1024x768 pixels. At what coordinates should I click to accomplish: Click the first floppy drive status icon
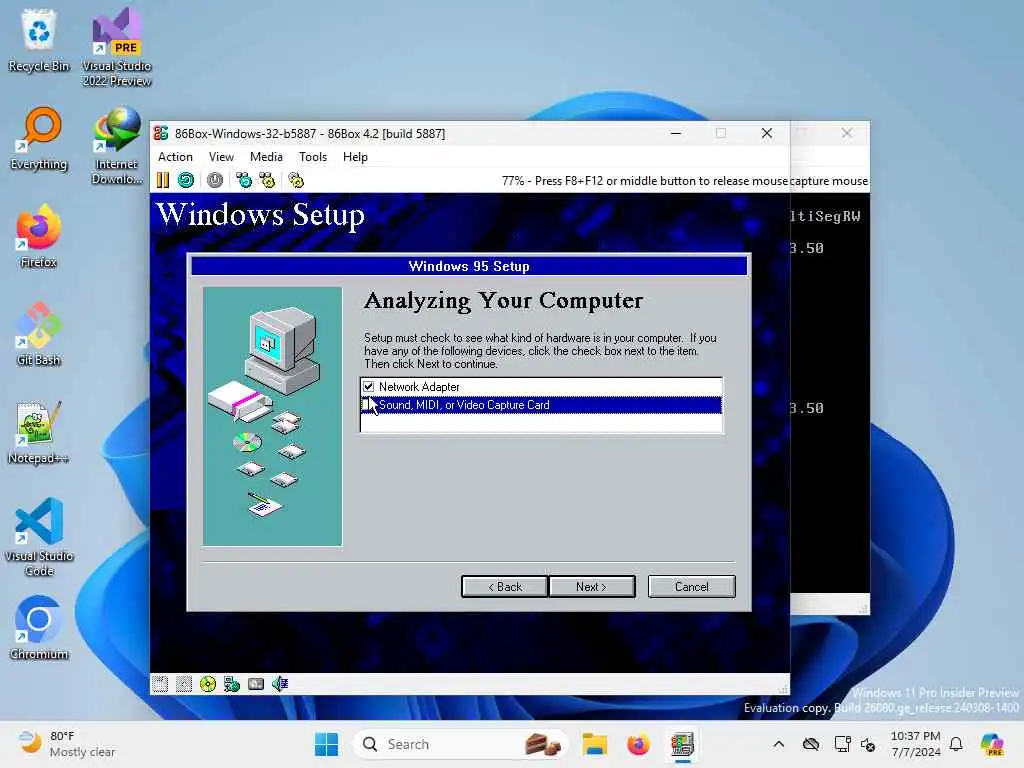coord(160,684)
